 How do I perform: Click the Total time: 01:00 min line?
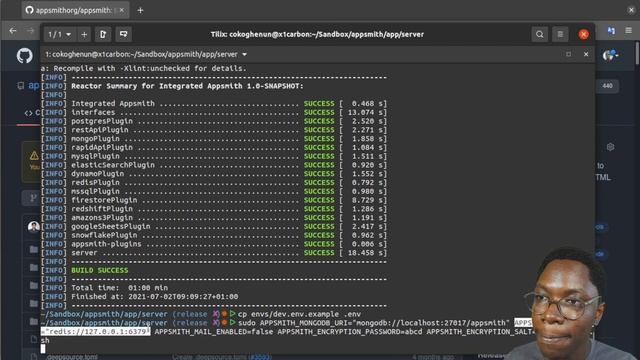pos(119,288)
